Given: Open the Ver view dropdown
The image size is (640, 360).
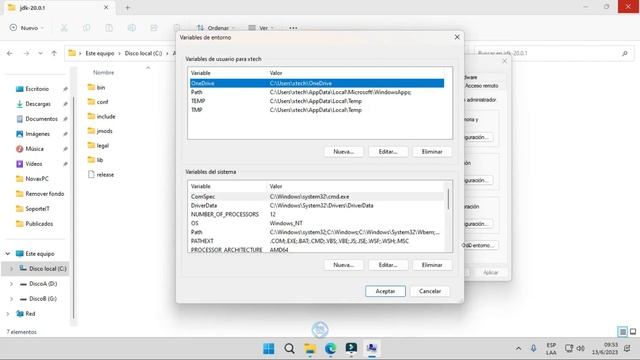Looking at the screenshot, I should click(261, 28).
